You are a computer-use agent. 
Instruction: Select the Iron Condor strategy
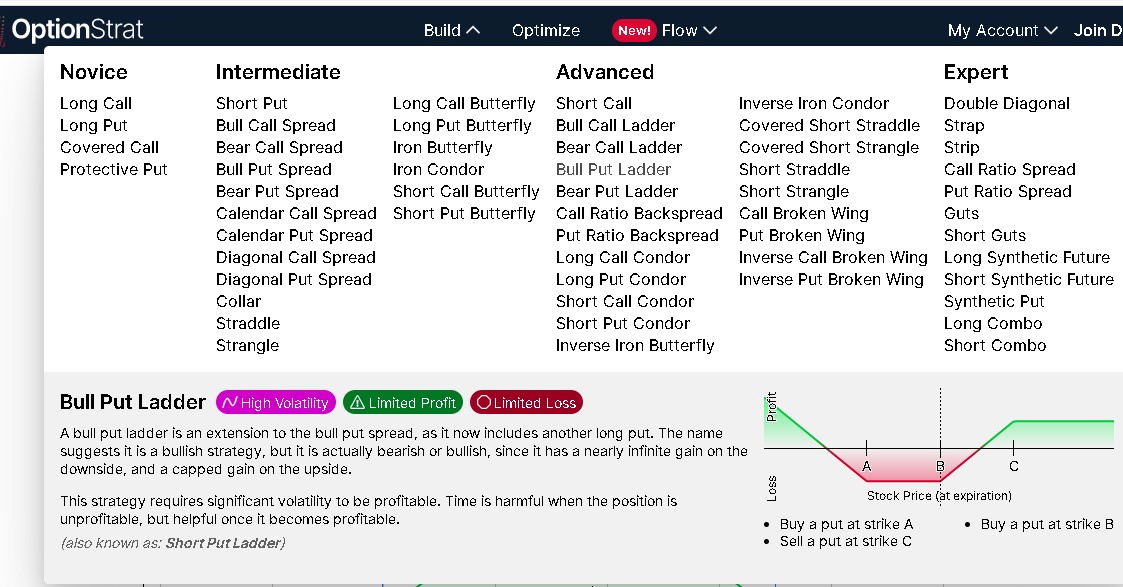[438, 169]
